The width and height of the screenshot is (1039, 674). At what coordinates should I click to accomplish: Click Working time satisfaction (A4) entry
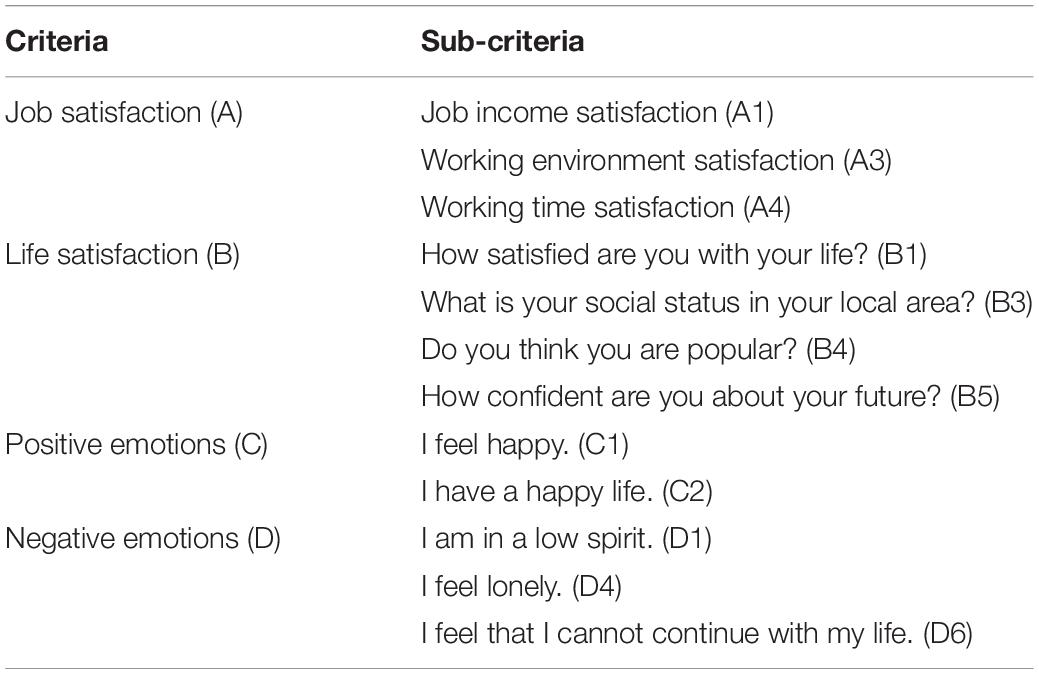(606, 207)
